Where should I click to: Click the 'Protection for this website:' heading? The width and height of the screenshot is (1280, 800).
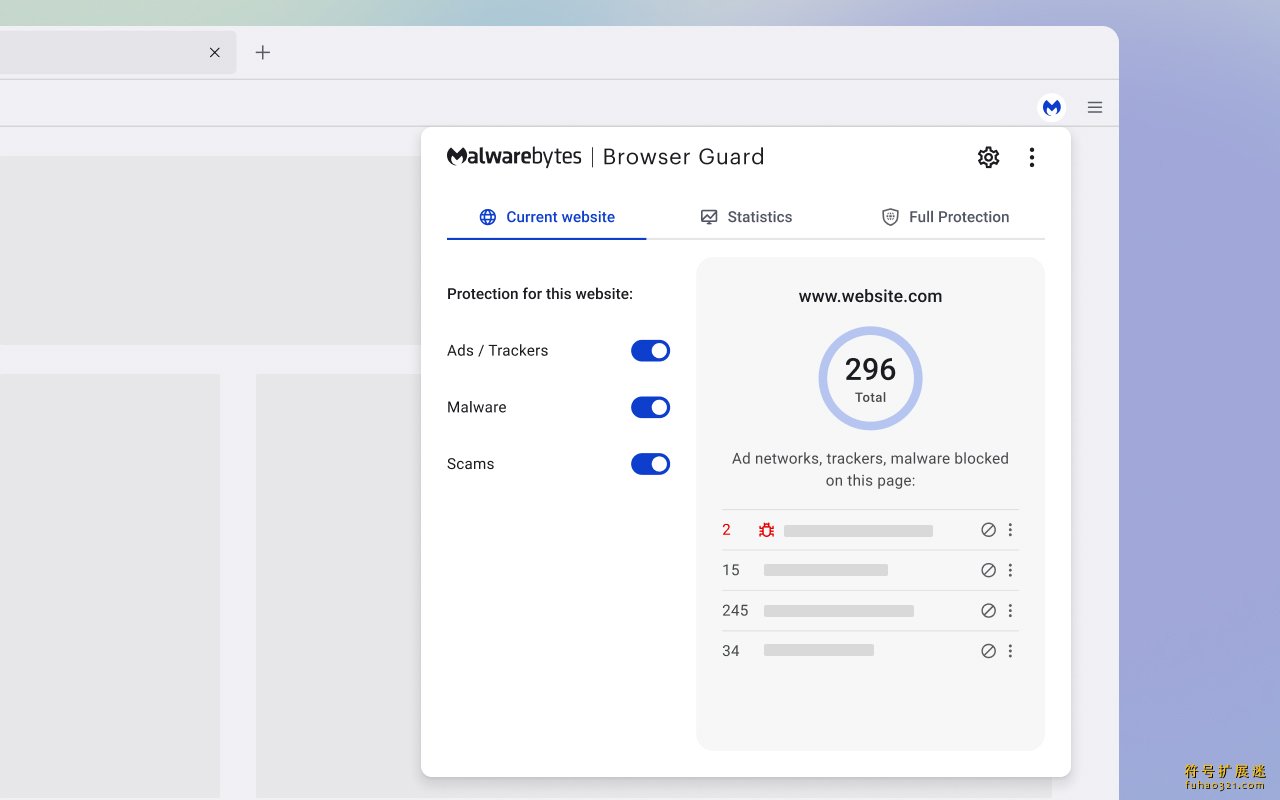tap(540, 294)
